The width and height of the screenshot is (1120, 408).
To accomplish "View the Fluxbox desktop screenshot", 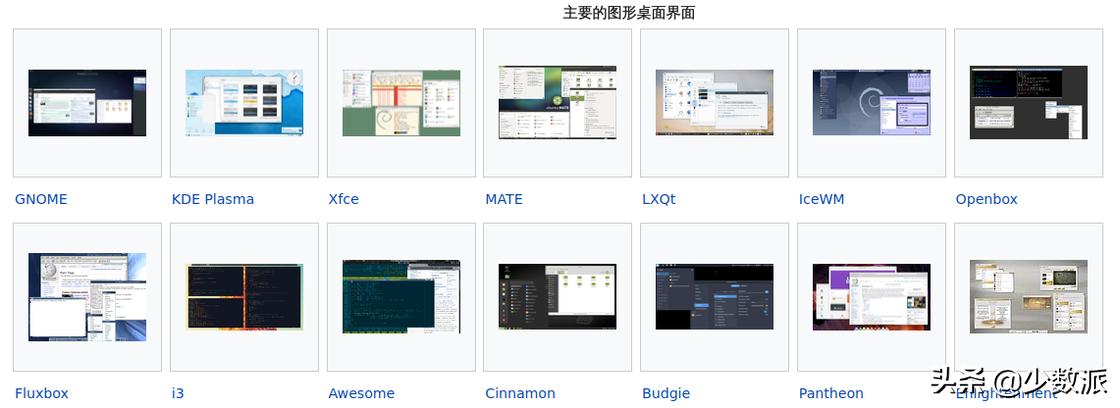I will 87,297.
